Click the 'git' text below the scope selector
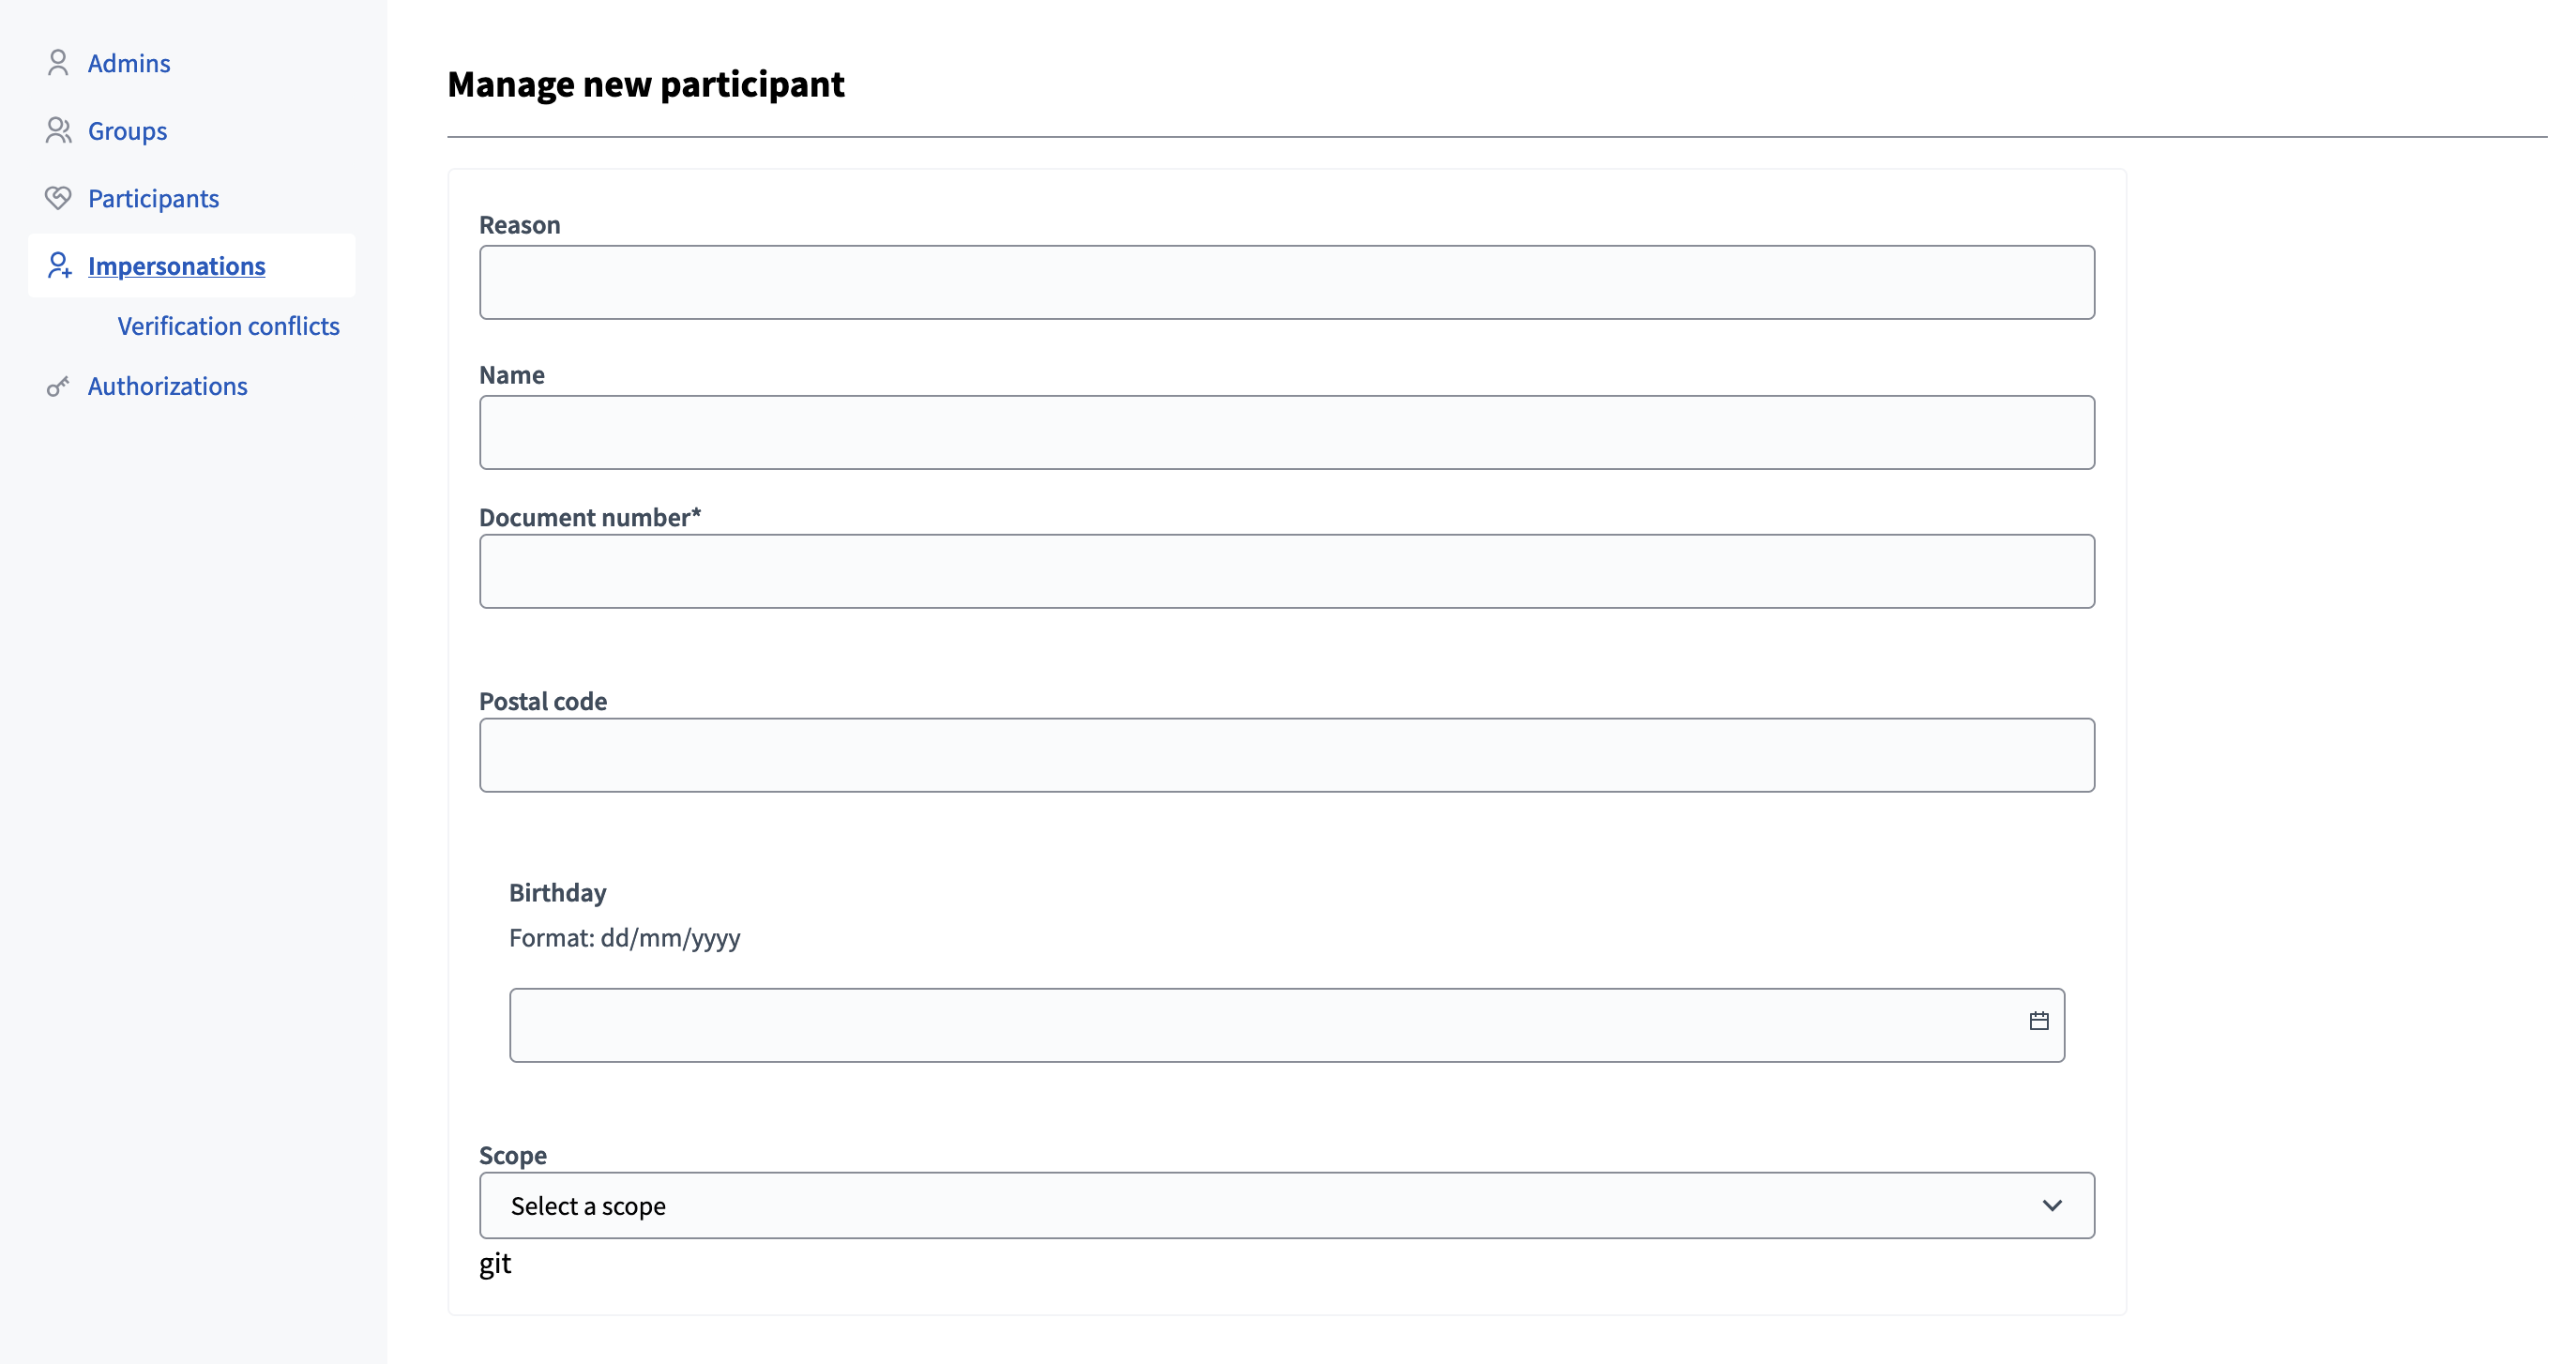This screenshot has height=1364, width=2576. [x=495, y=1263]
